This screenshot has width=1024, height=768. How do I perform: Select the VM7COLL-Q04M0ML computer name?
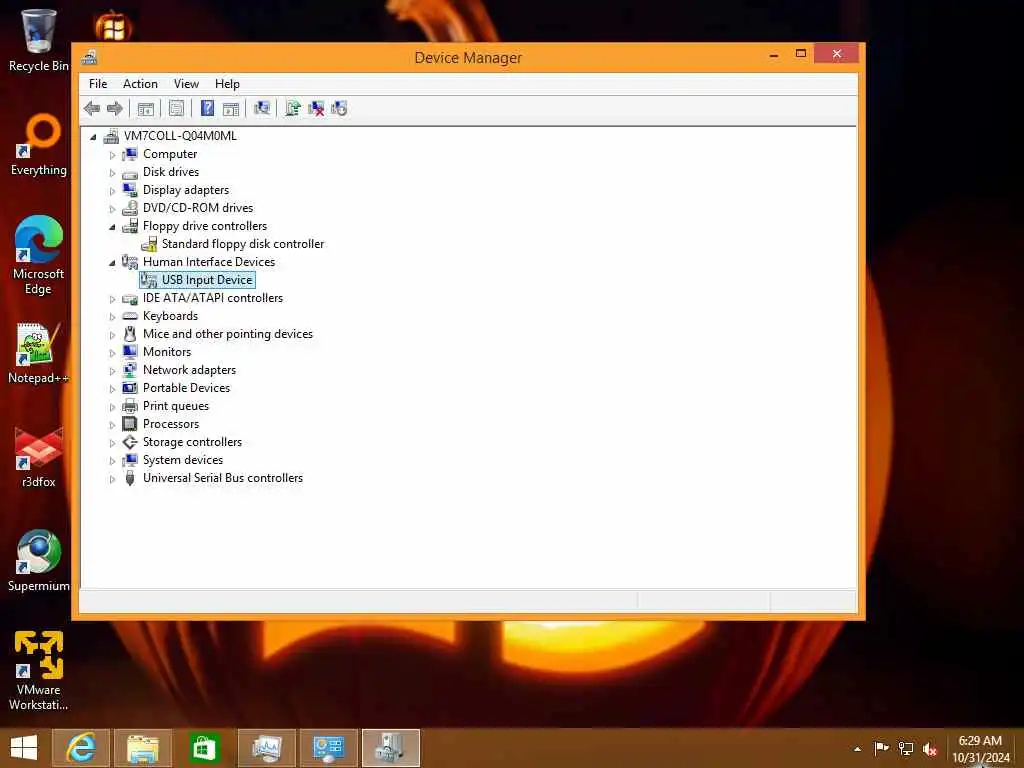pyautogui.click(x=180, y=136)
